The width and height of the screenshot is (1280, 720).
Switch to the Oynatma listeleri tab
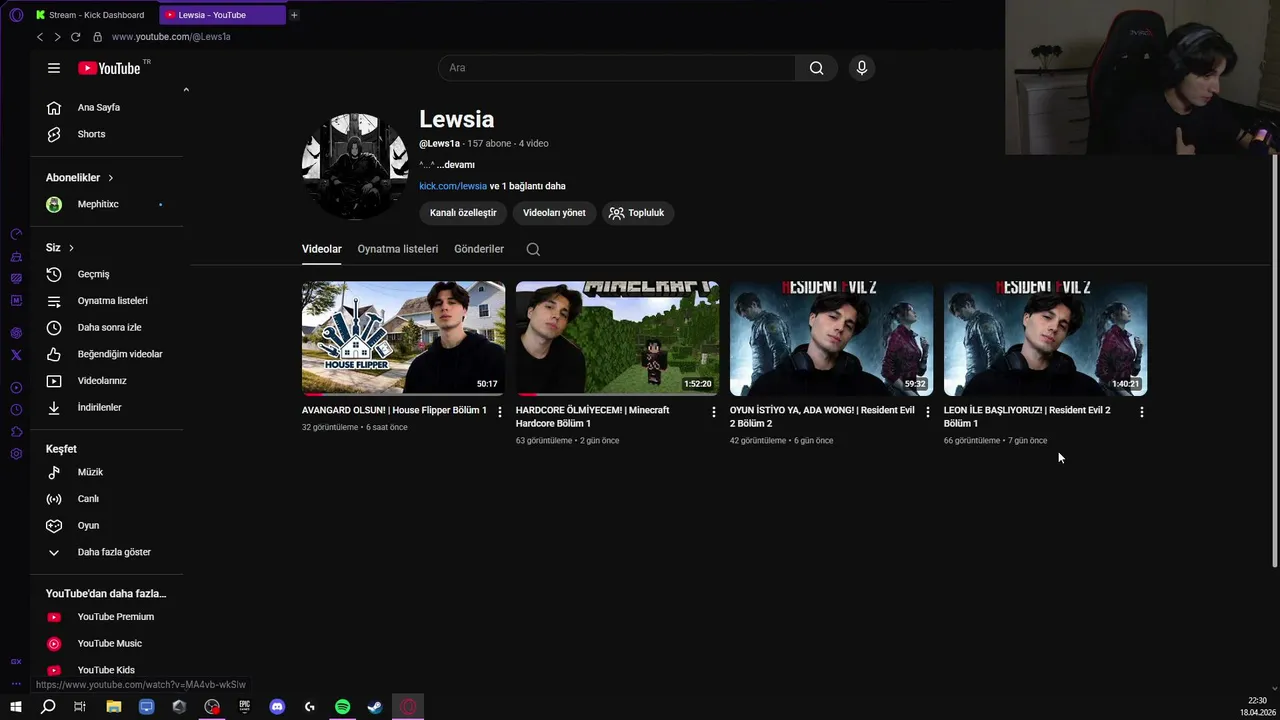pos(398,249)
